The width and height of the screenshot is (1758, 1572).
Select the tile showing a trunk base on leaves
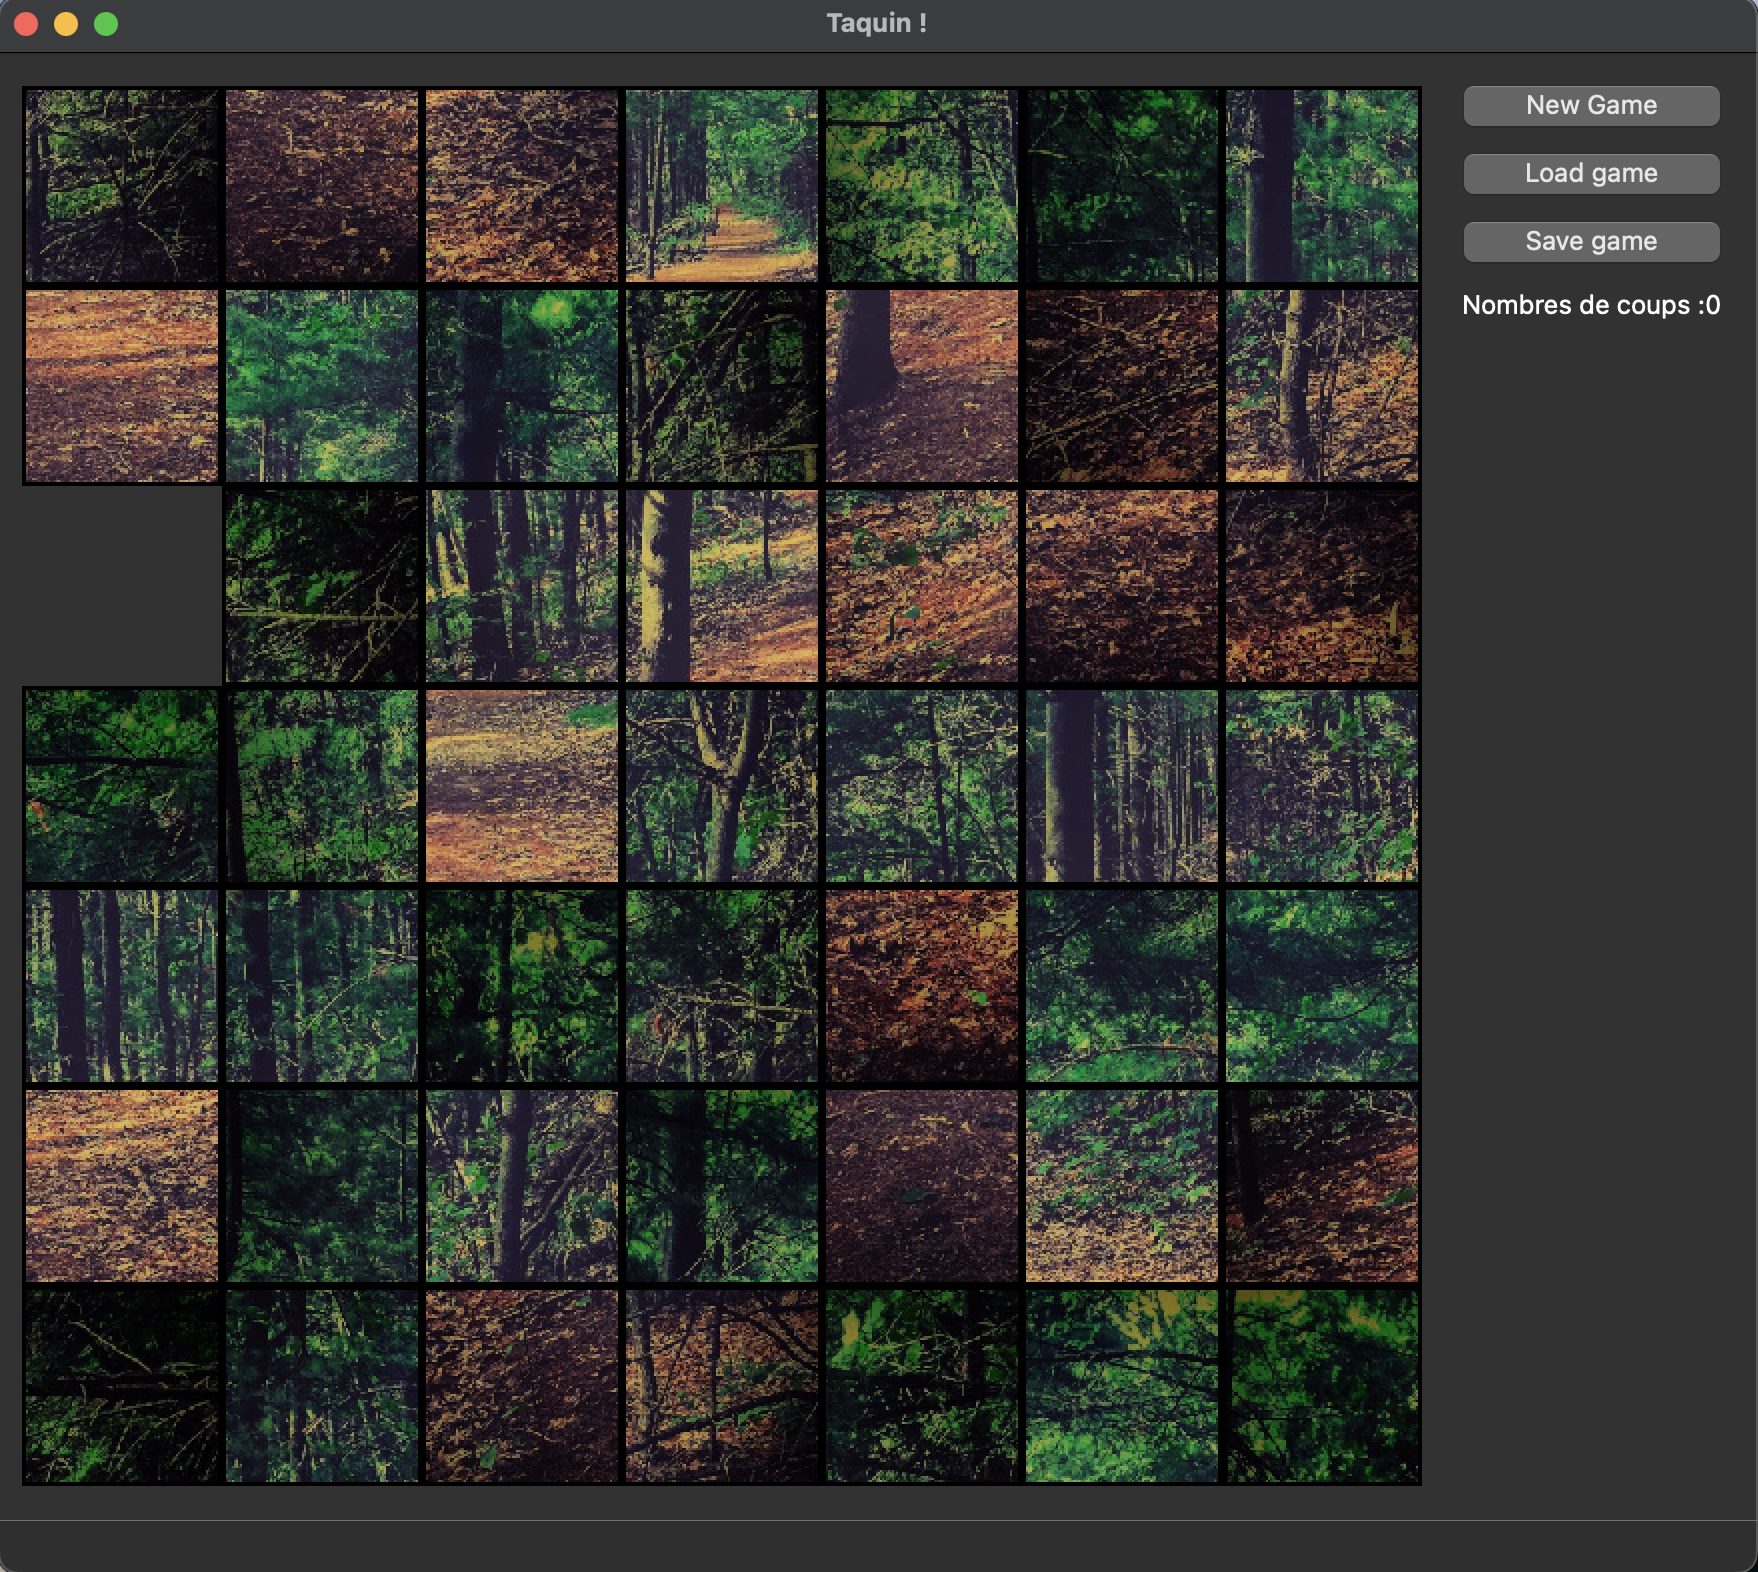[921, 386]
